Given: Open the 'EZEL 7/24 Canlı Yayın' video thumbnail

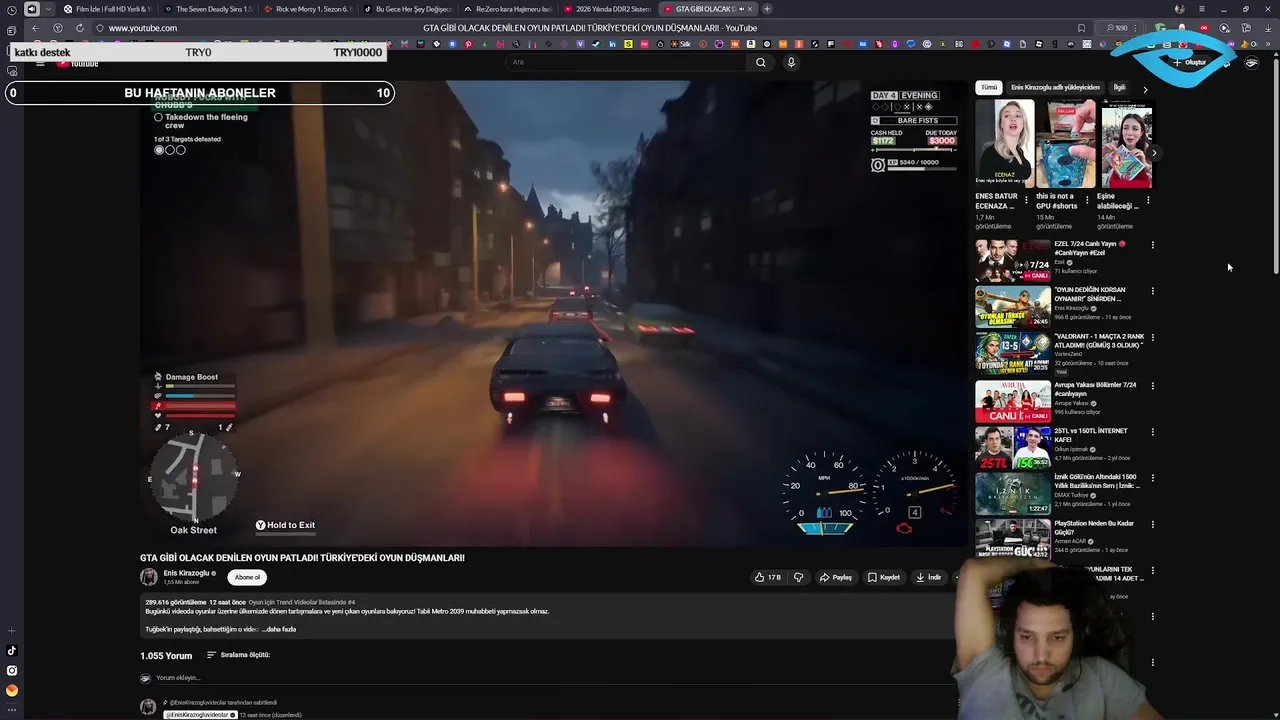Looking at the screenshot, I should 1013,261.
